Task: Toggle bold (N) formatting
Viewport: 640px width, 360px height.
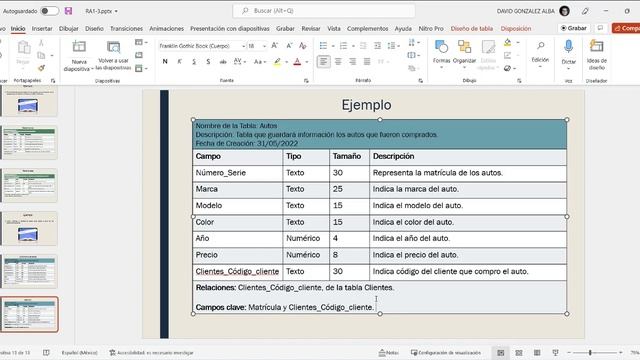Action: click(x=165, y=62)
